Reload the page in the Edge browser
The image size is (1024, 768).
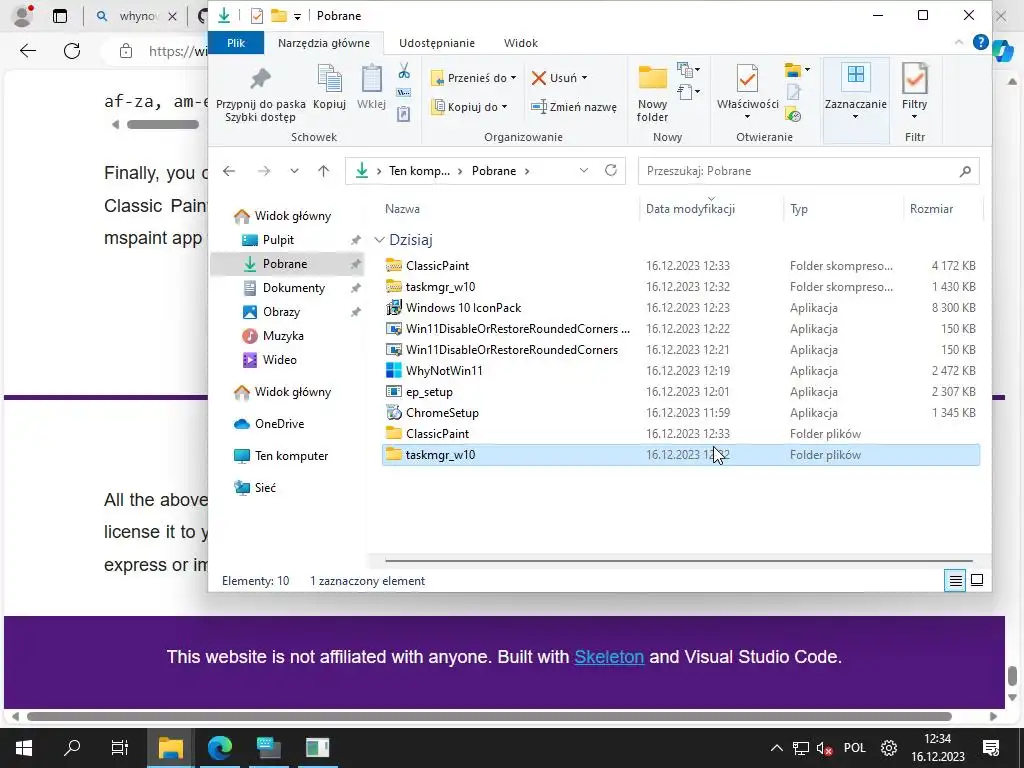pos(72,51)
